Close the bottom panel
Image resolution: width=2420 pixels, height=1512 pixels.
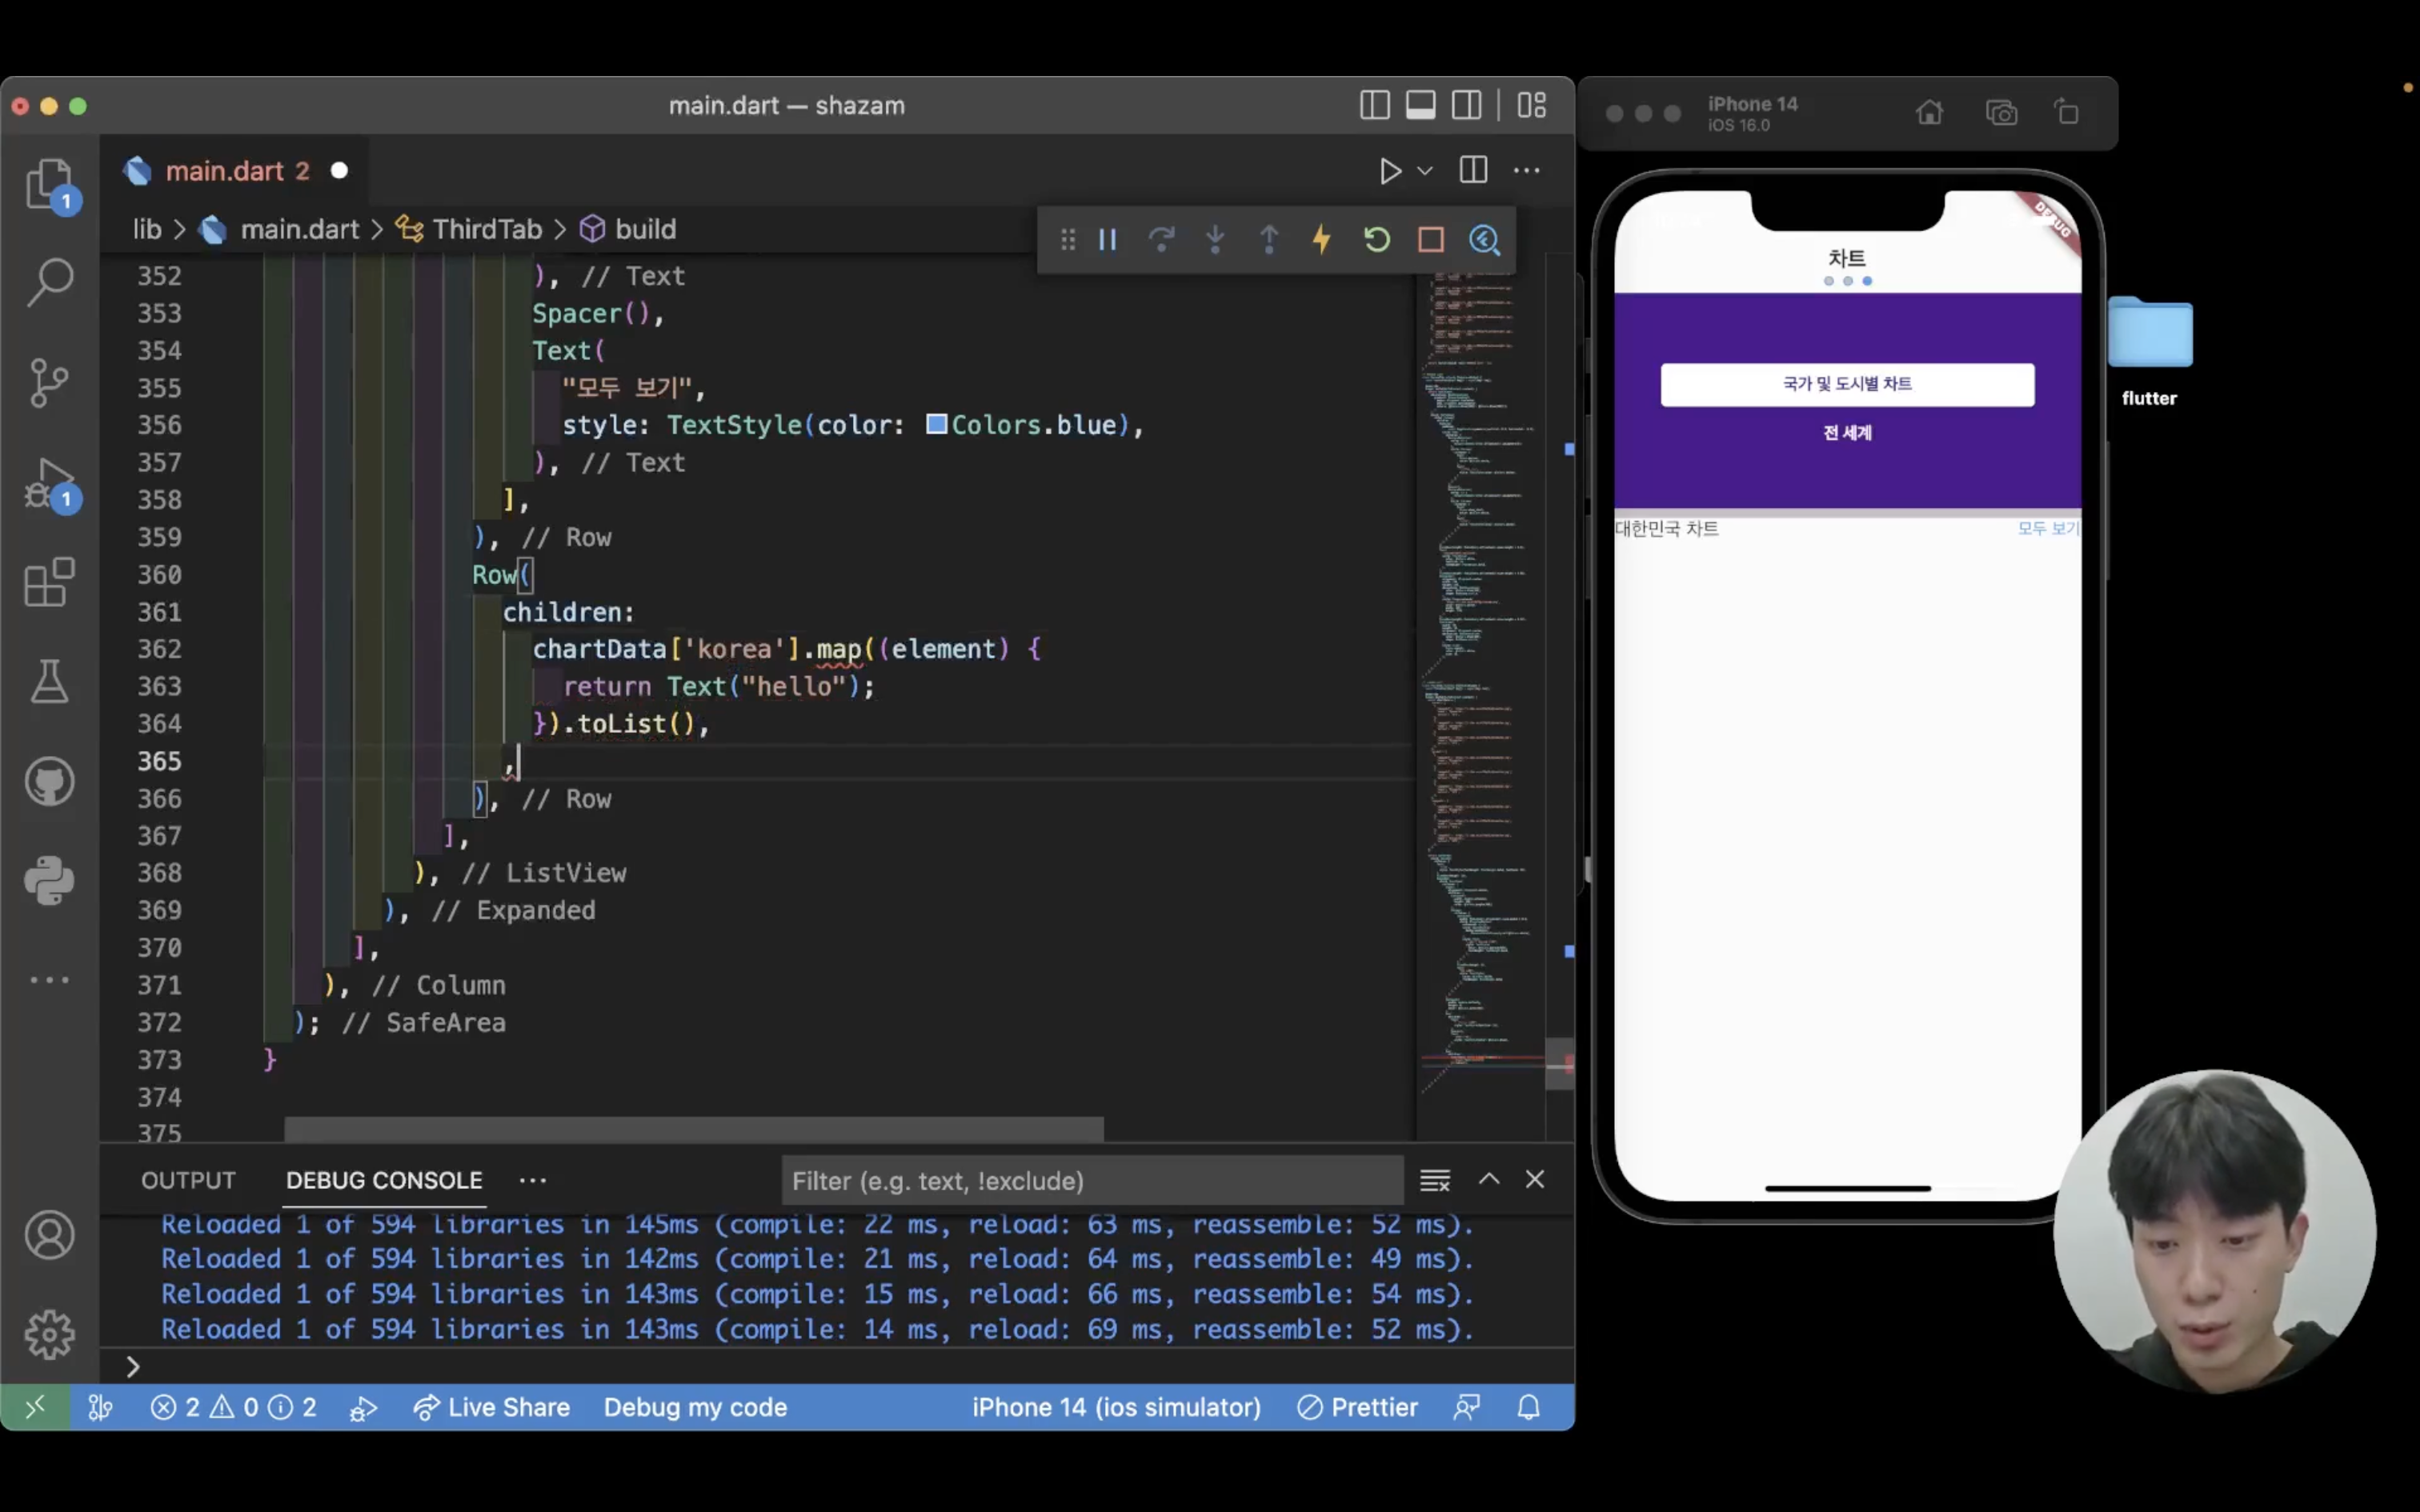pos(1535,1180)
